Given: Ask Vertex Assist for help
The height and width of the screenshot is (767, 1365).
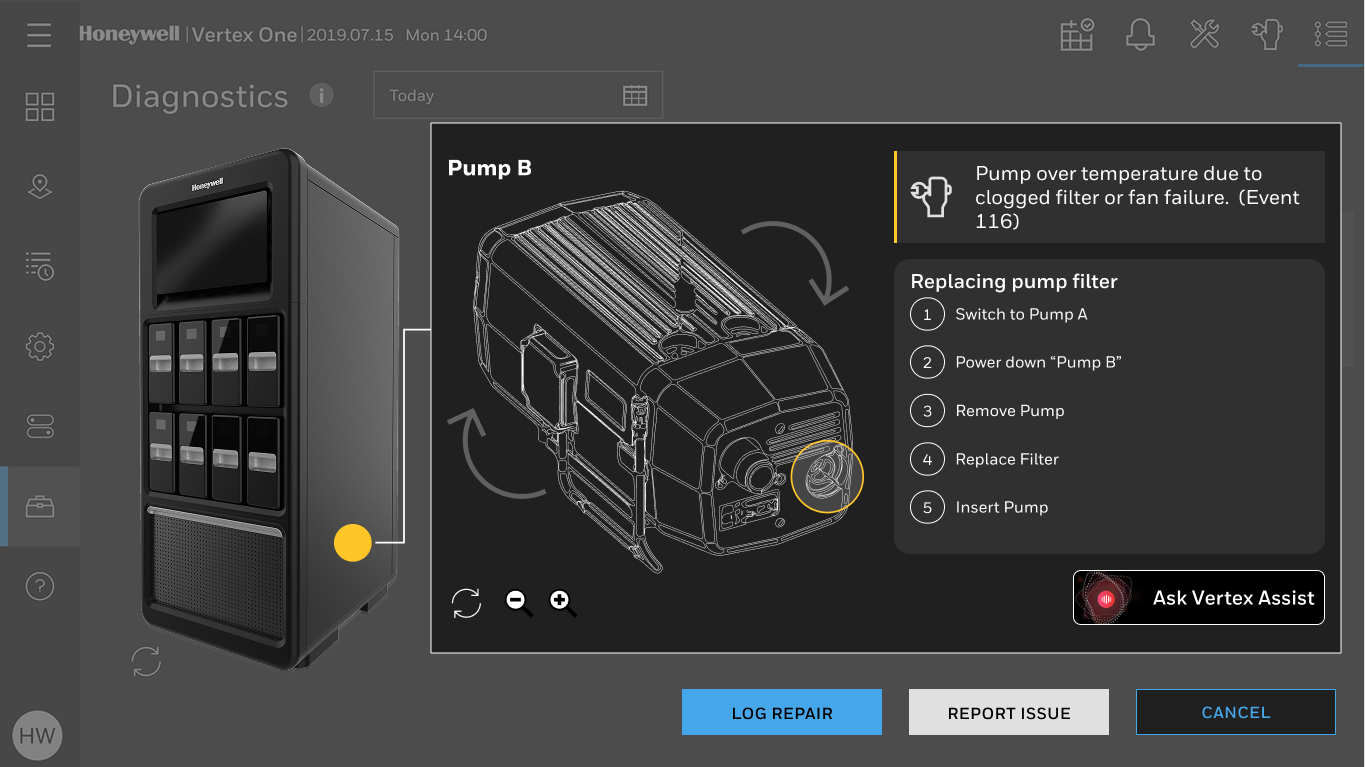Looking at the screenshot, I should (1199, 598).
